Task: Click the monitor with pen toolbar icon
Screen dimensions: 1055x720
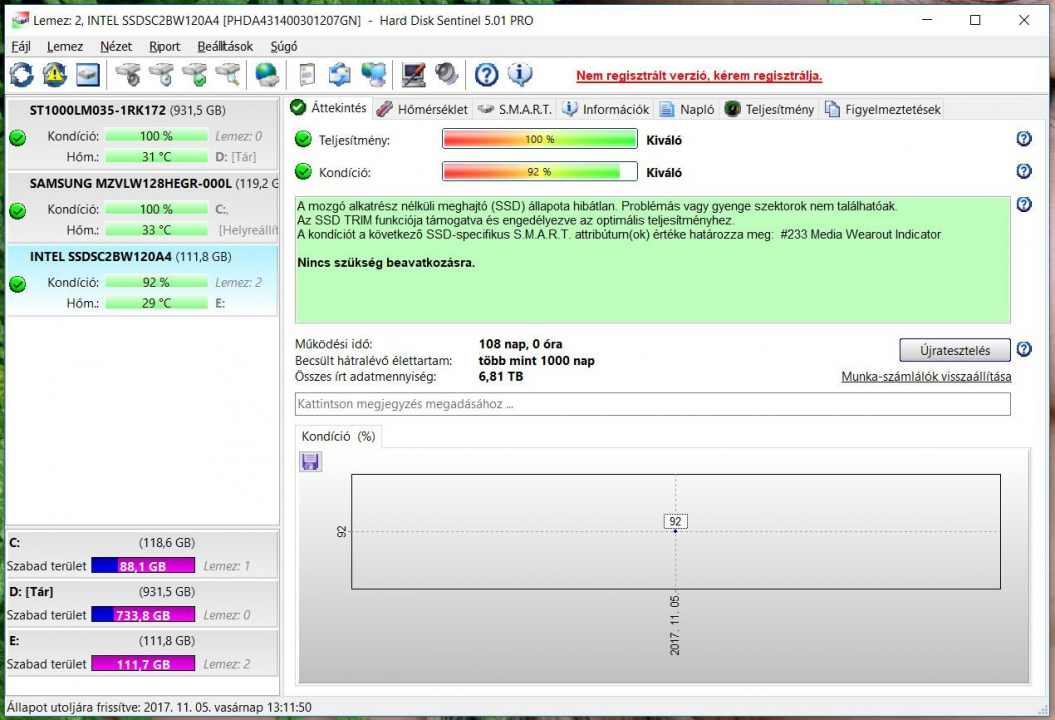Action: point(413,75)
